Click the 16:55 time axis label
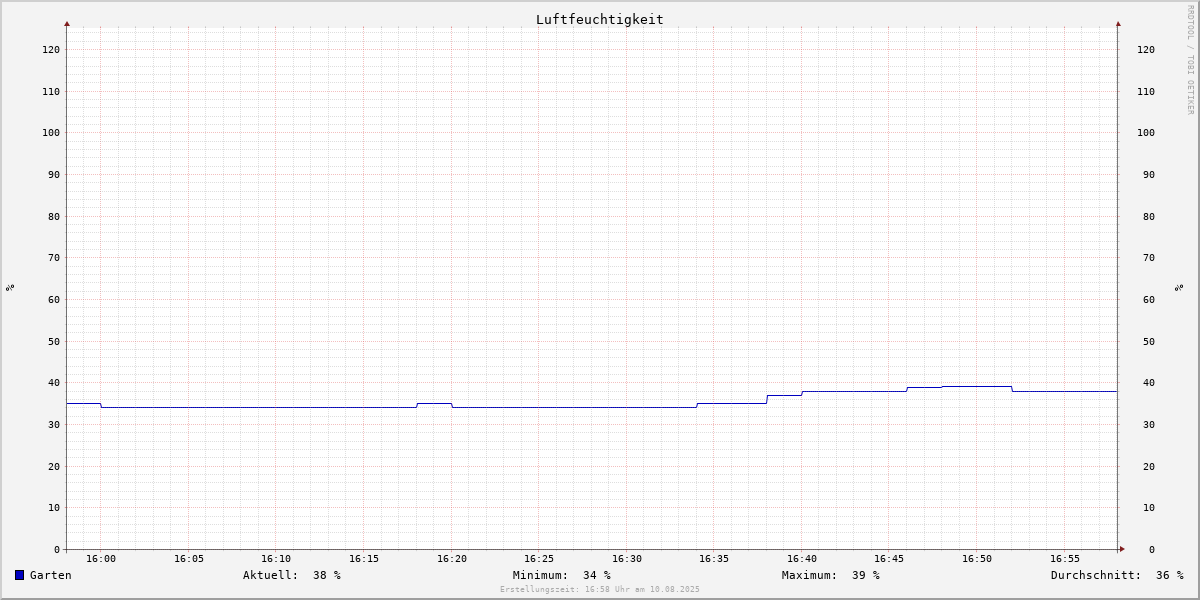Viewport: 1200px width, 600px height. pos(1065,559)
